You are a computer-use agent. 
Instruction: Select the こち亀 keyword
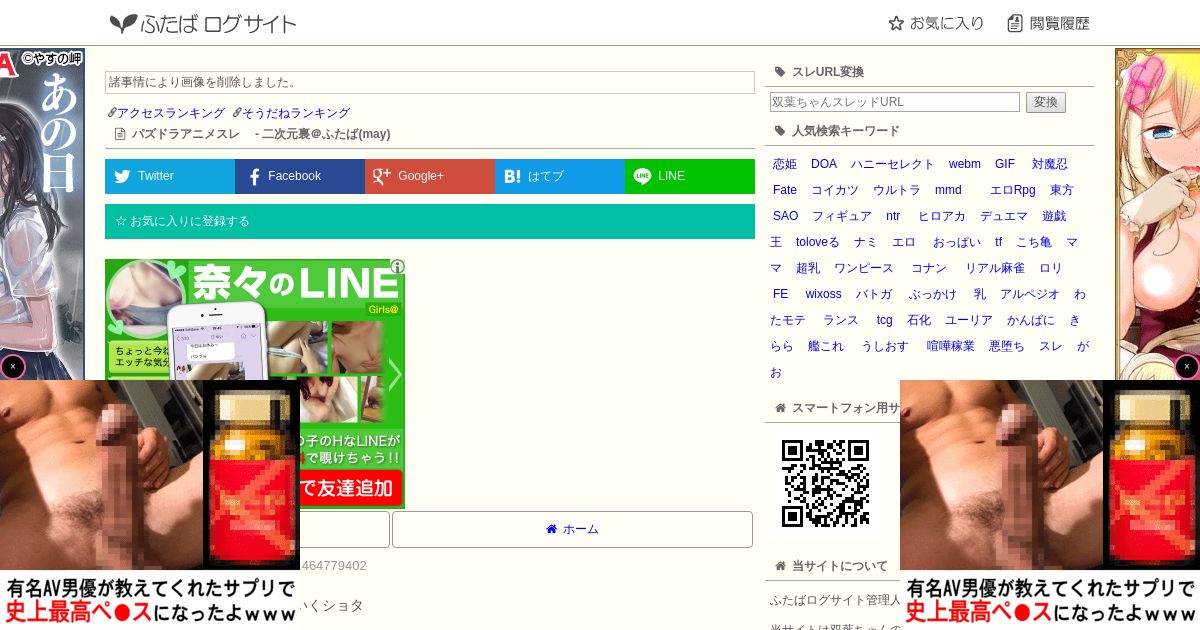pyautogui.click(x=1034, y=242)
